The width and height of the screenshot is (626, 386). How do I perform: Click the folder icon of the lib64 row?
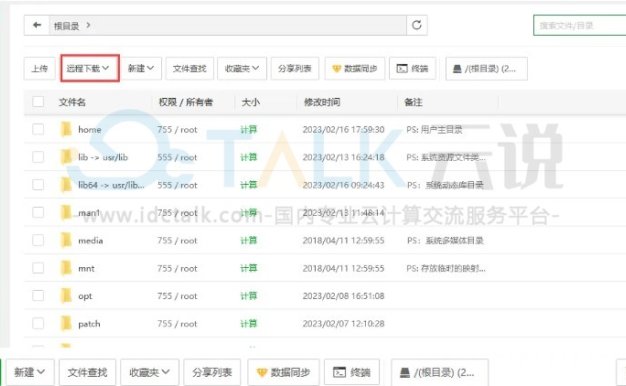(66, 185)
